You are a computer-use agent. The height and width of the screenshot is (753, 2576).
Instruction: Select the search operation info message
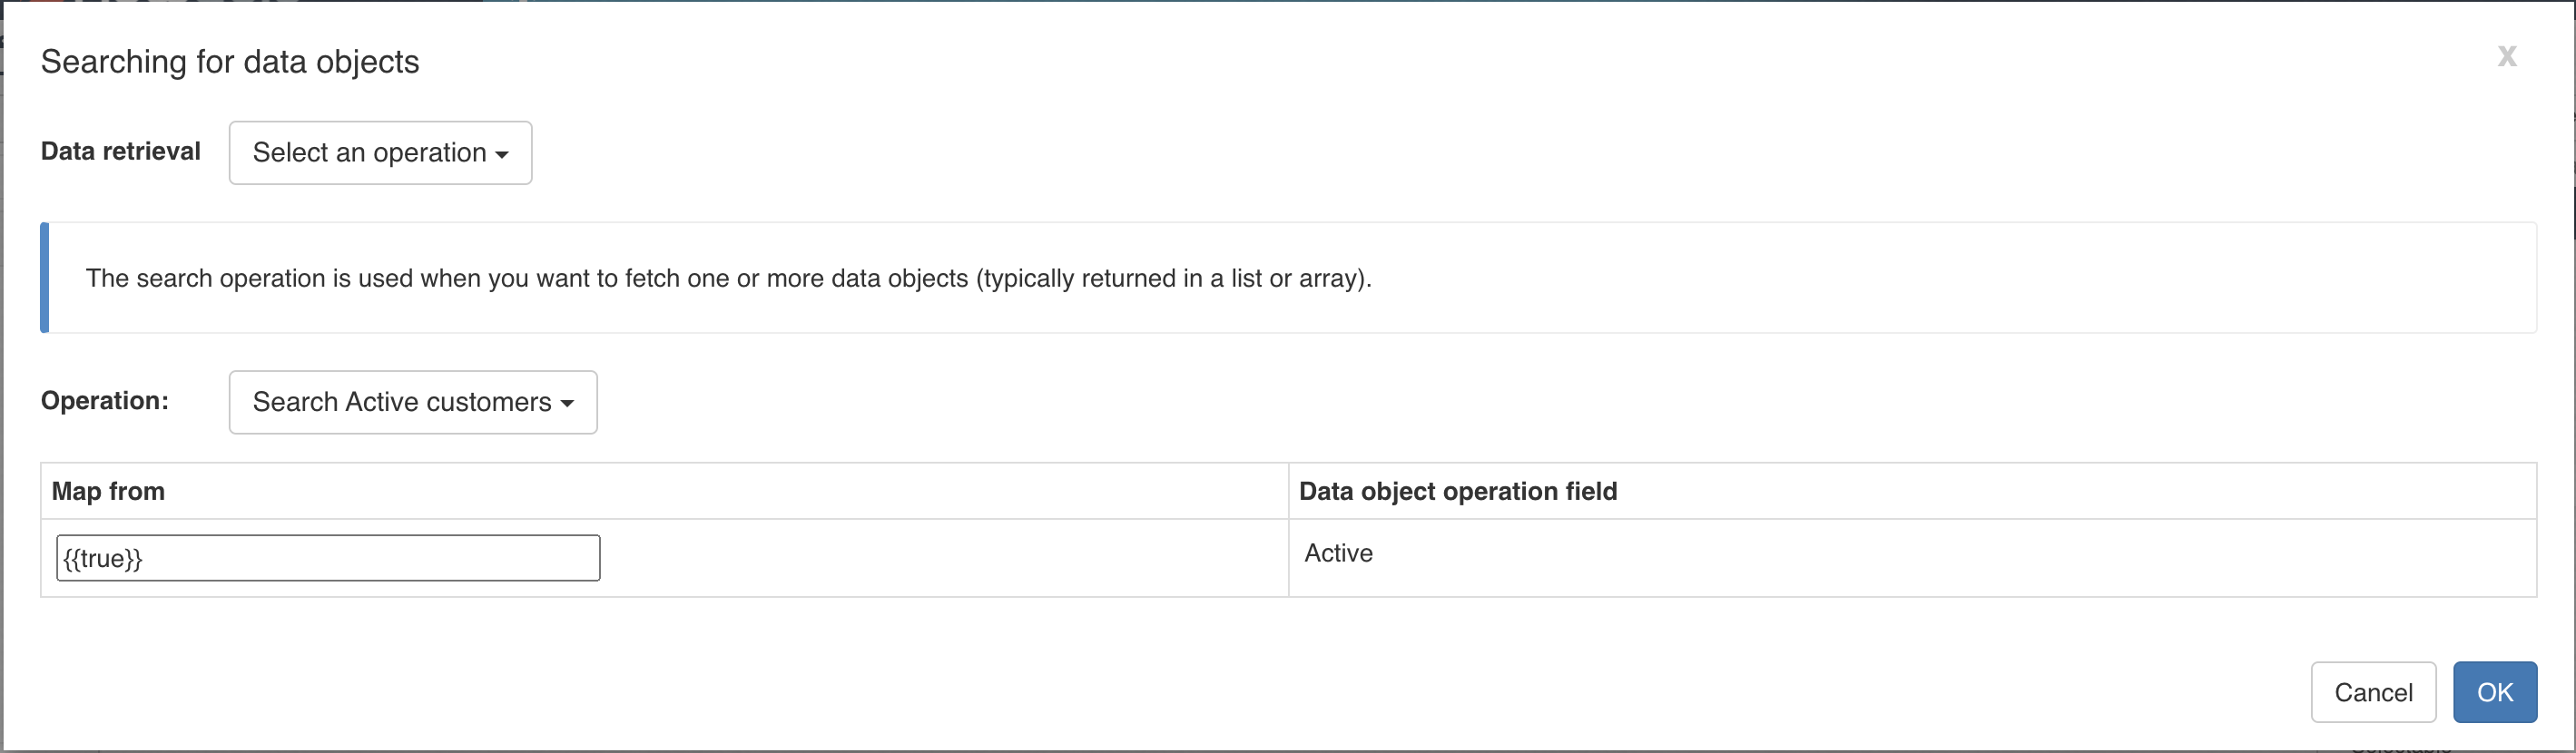point(729,278)
